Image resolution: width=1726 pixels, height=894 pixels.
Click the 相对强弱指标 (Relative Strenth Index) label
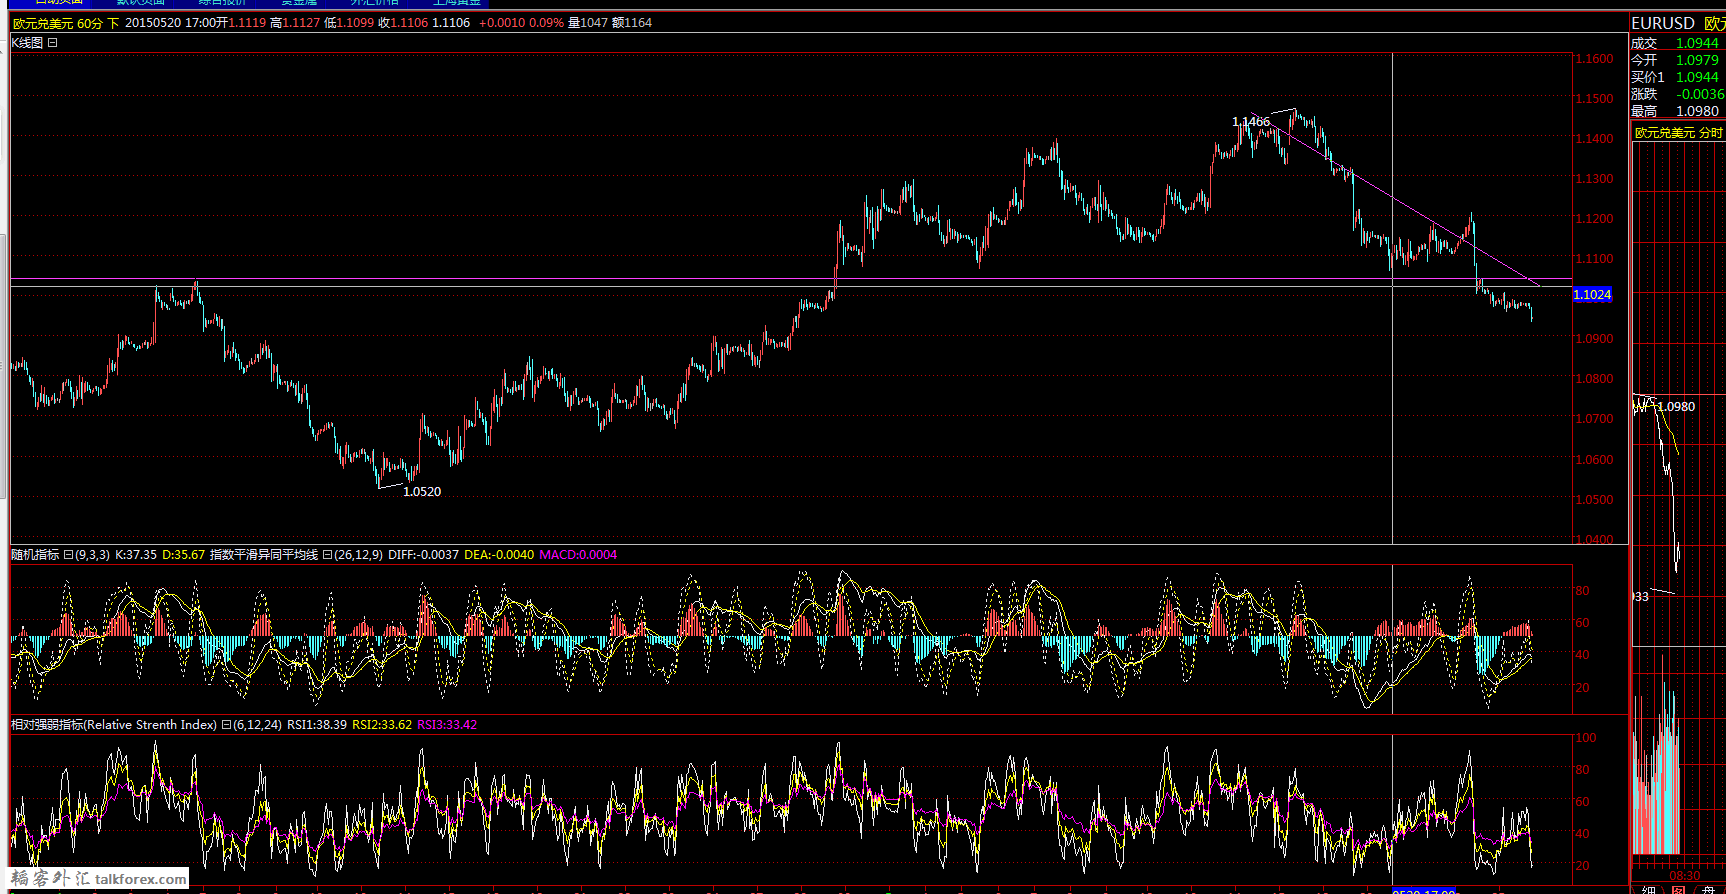pos(113,725)
